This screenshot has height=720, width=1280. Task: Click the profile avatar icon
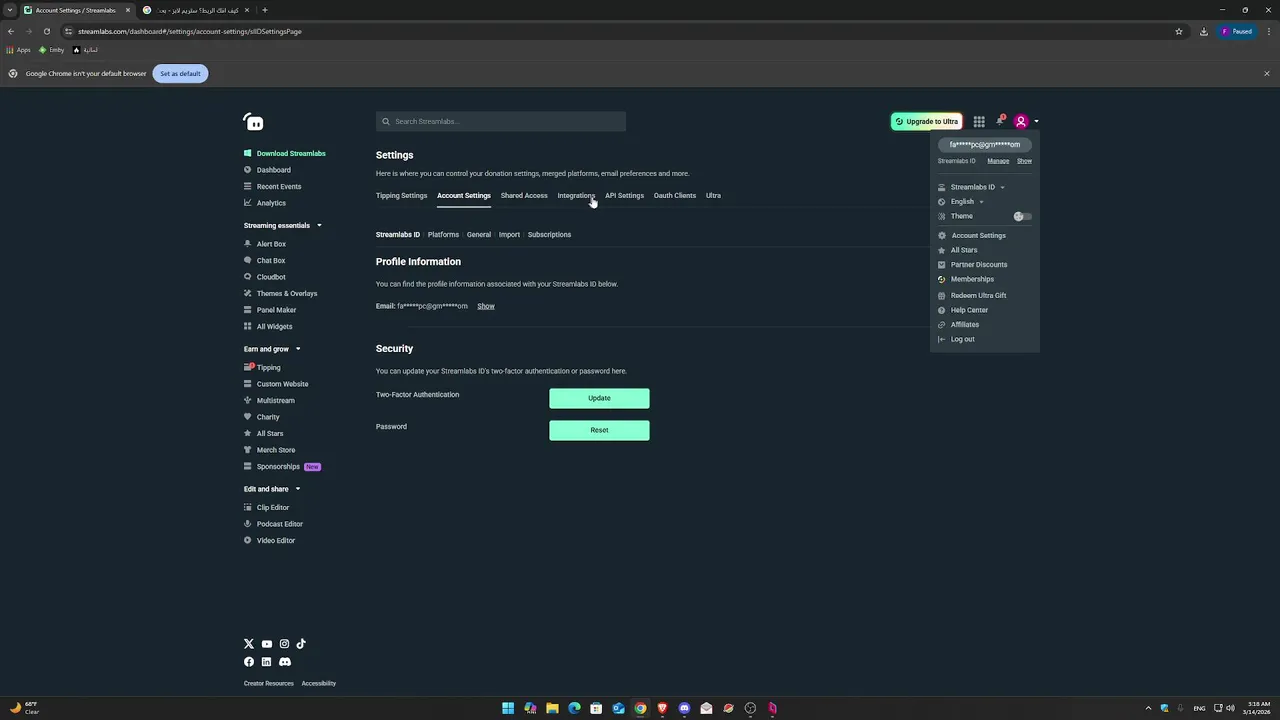pos(1021,122)
